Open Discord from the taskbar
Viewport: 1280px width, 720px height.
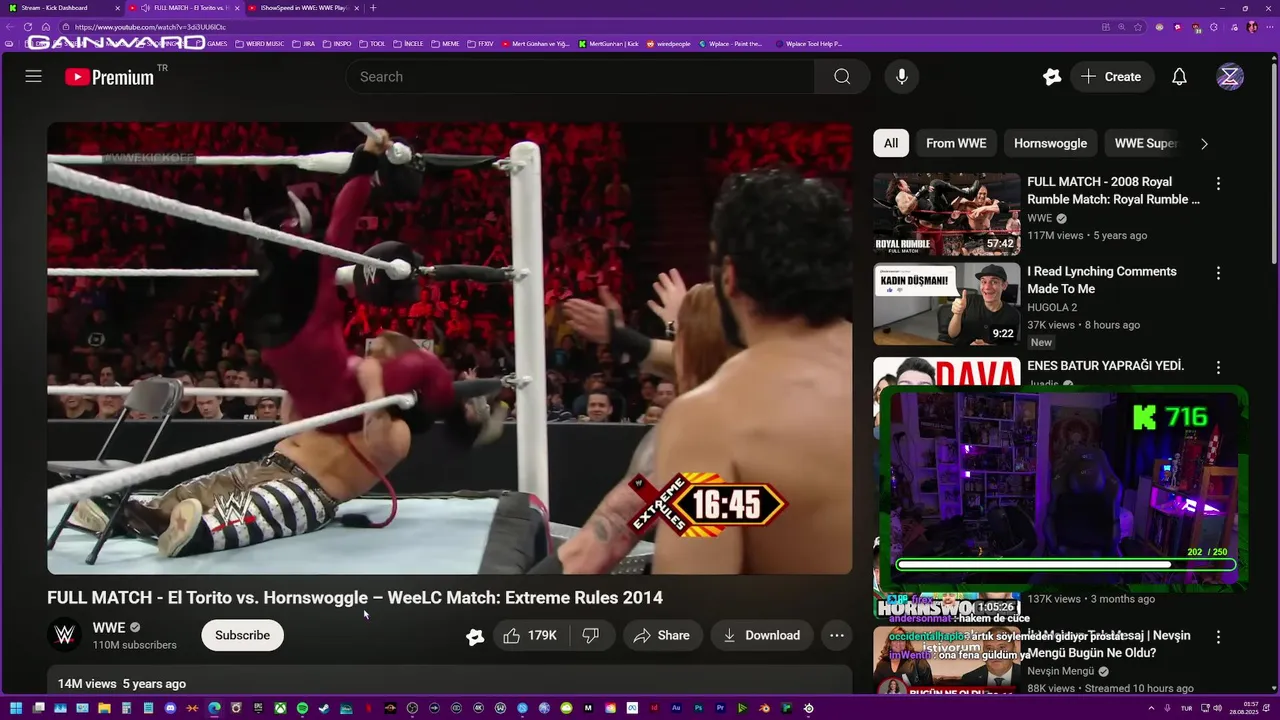click(171, 708)
